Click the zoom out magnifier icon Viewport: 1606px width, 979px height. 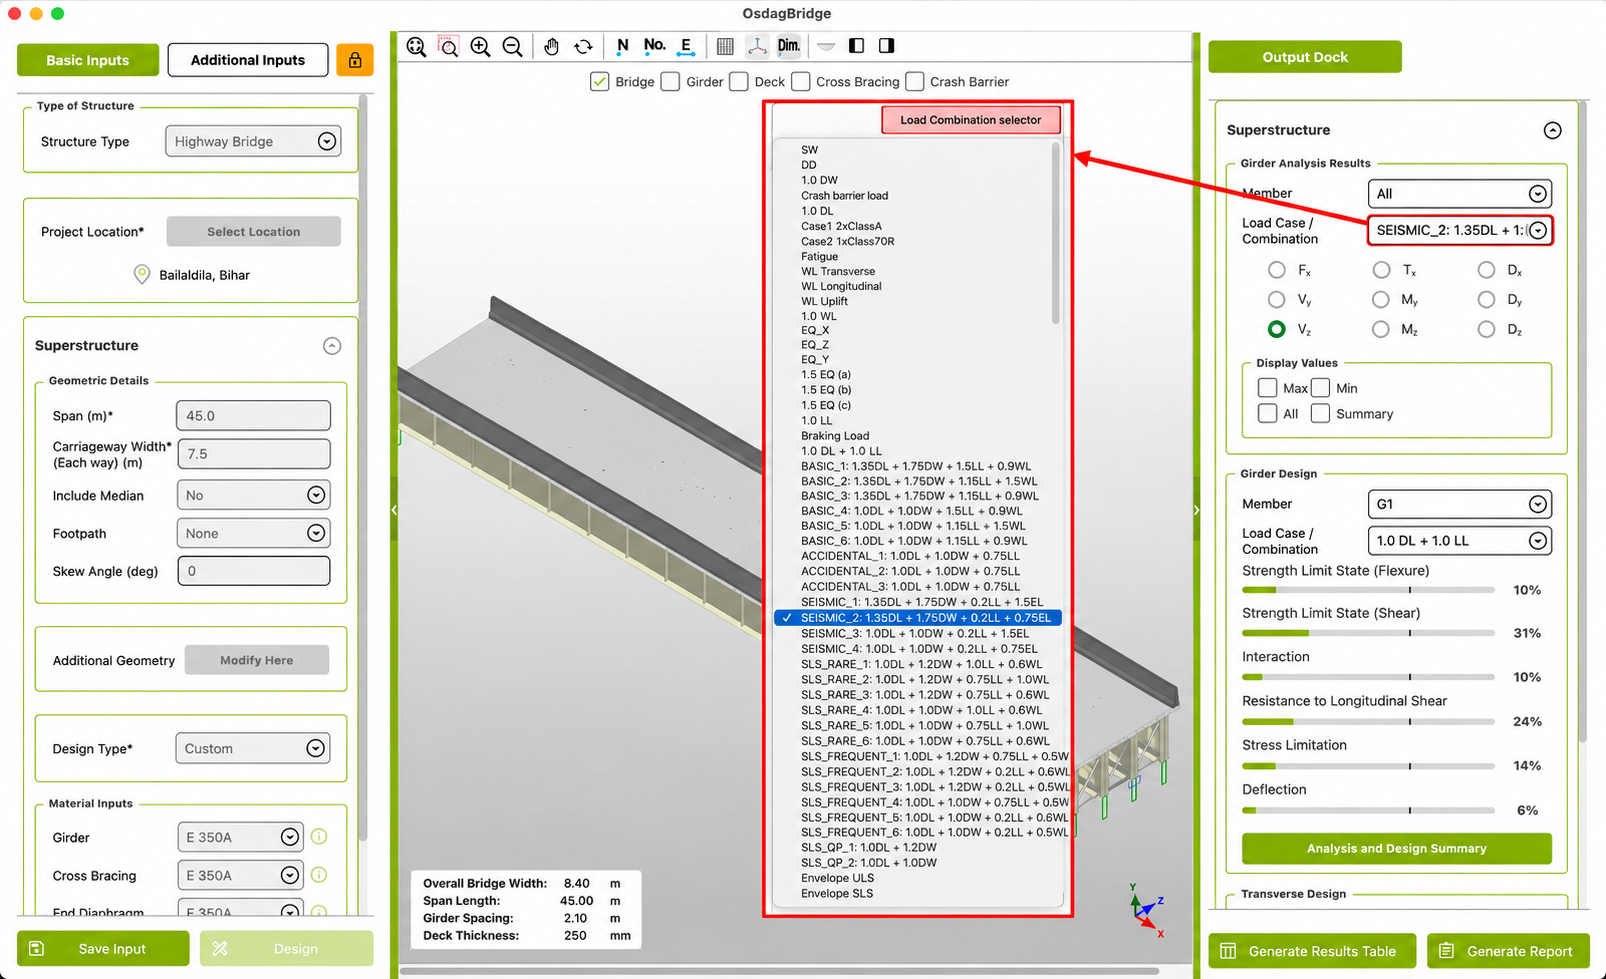[513, 46]
